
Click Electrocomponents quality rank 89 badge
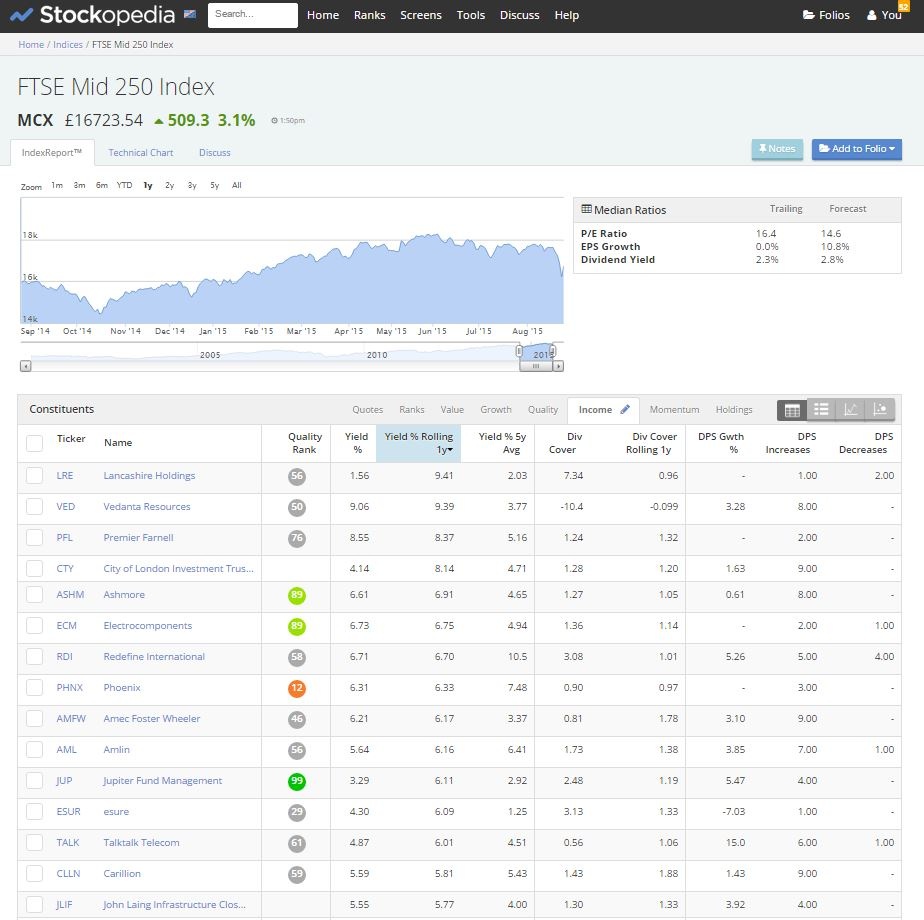click(297, 626)
